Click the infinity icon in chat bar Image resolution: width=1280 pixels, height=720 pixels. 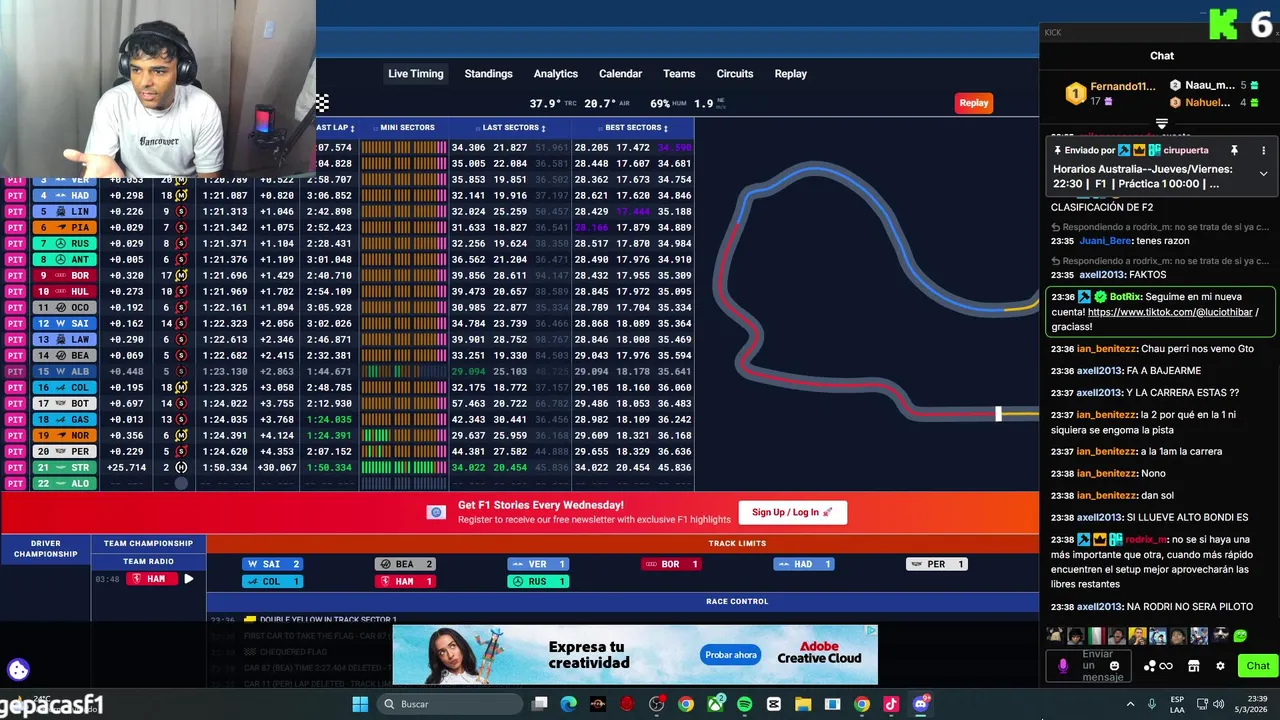click(x=1166, y=666)
